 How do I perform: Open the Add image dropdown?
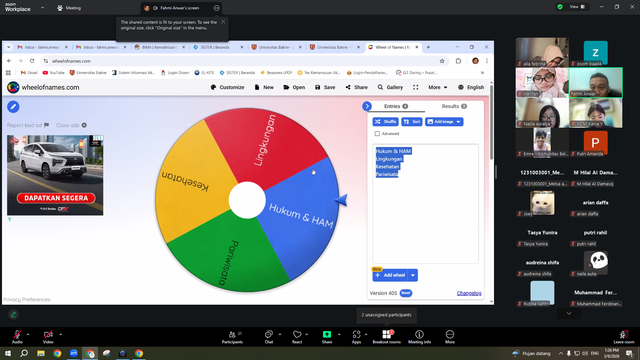tap(444, 122)
